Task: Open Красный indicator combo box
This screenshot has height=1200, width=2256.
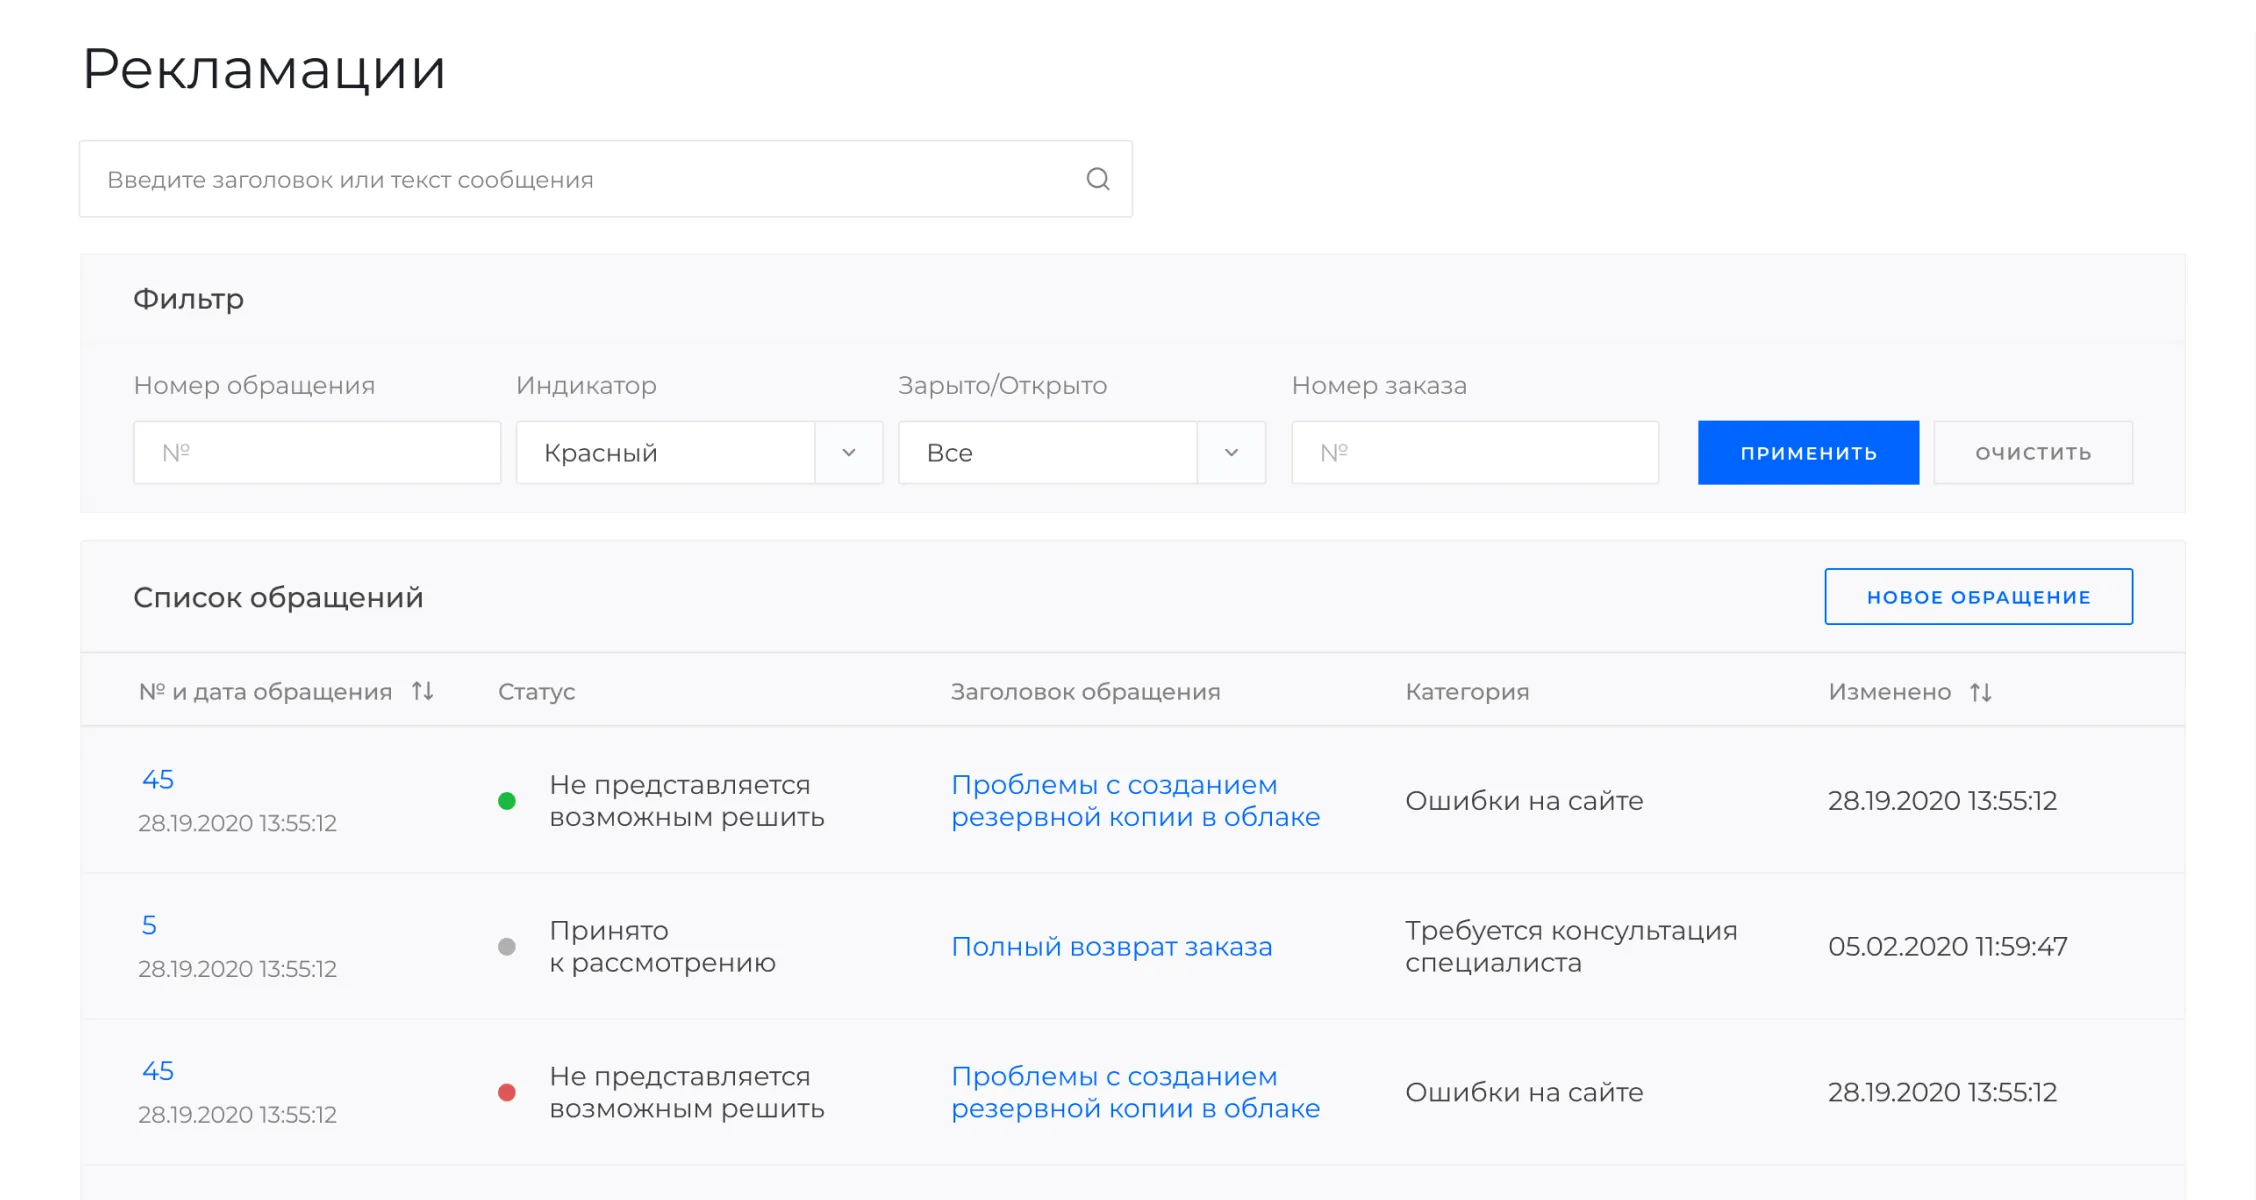Action: 665,453
